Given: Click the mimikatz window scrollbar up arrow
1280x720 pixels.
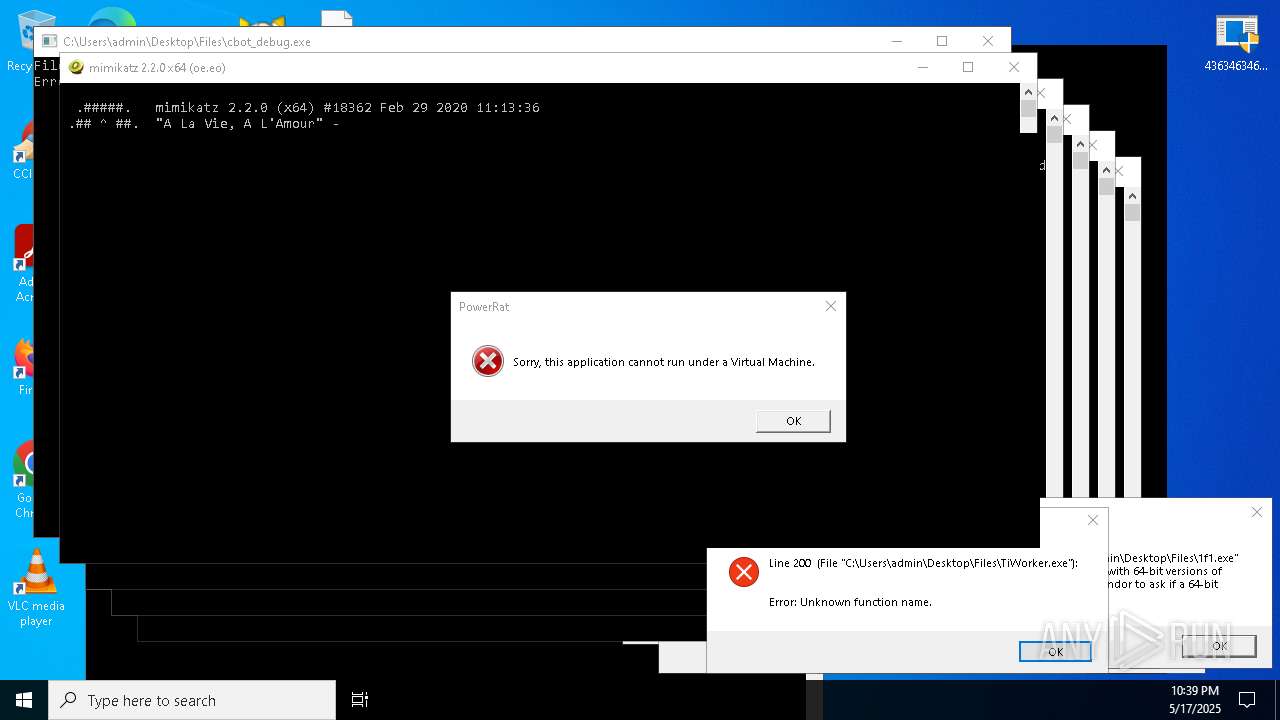Looking at the screenshot, I should click(x=1028, y=91).
